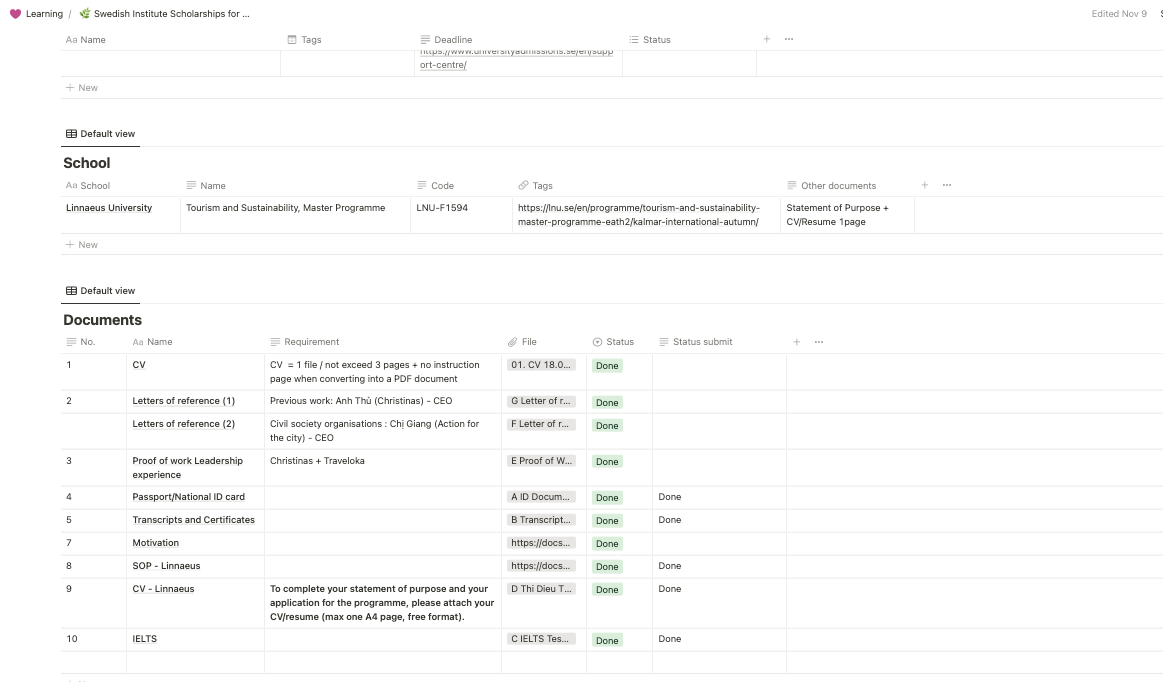The height and width of the screenshot is (682, 1163).
Task: Open the Linnaeus University programme URL
Action: point(638,215)
